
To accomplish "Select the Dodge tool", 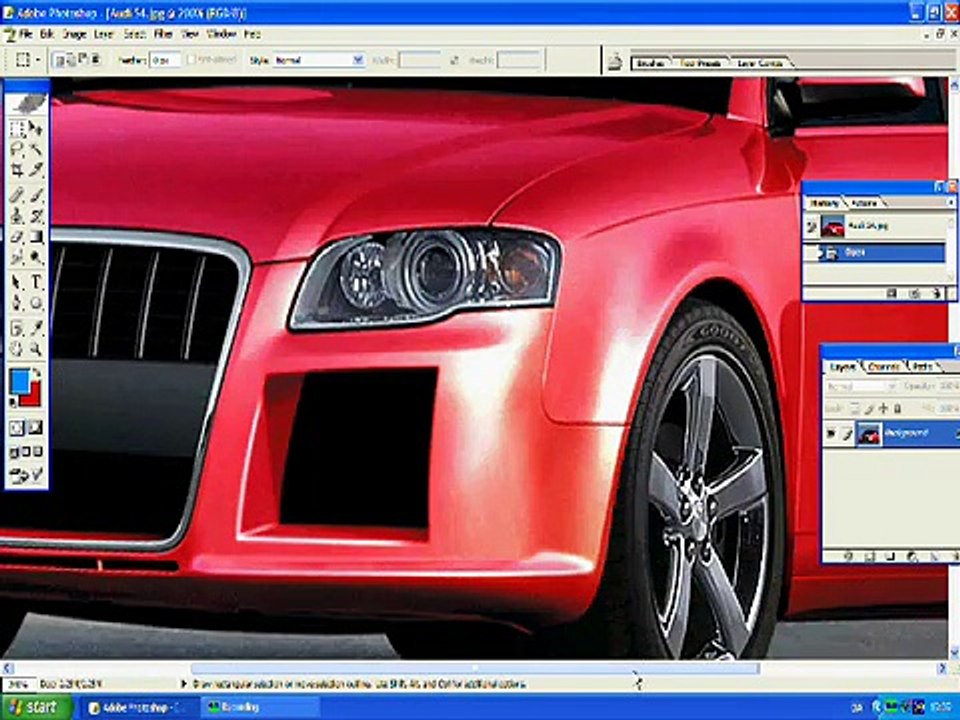I will click(36, 257).
